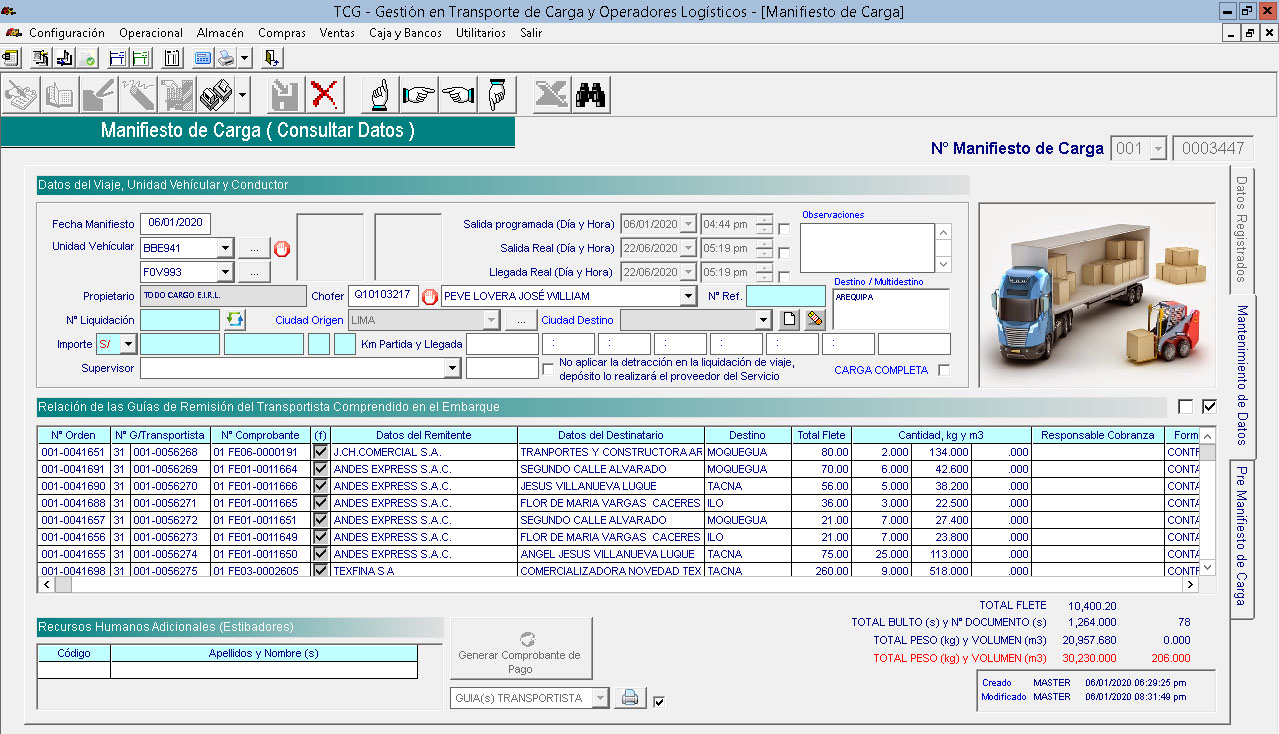Click the Nº Ref. input field
Screen dimensions: 1279x734
pyautogui.click(x=786, y=296)
